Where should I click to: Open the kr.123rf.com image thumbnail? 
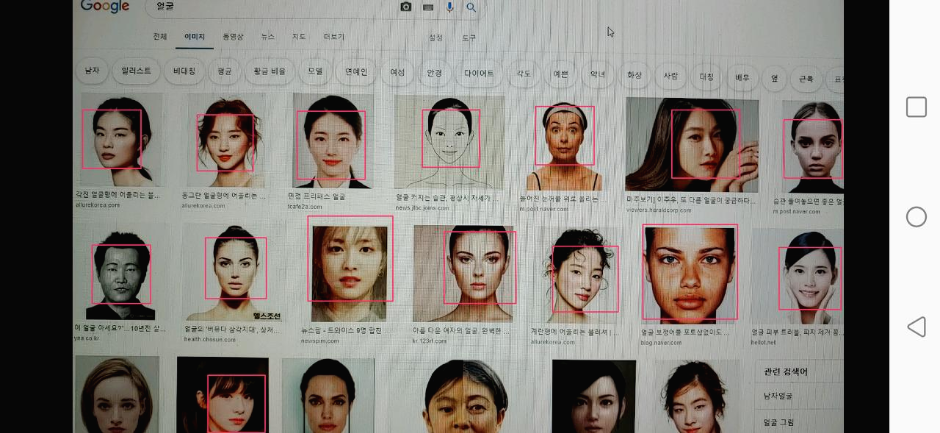tap(465, 275)
